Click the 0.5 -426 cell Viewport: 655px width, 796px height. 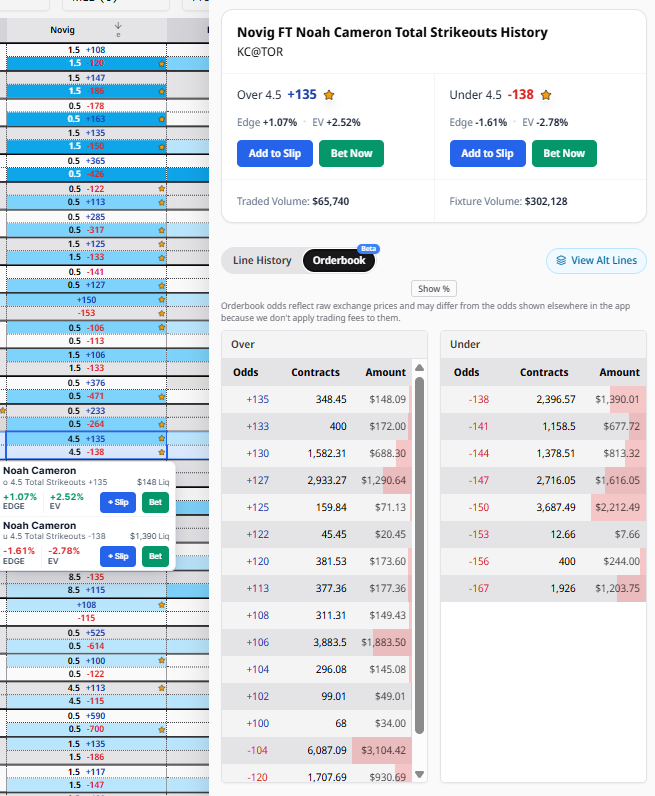coord(86,174)
